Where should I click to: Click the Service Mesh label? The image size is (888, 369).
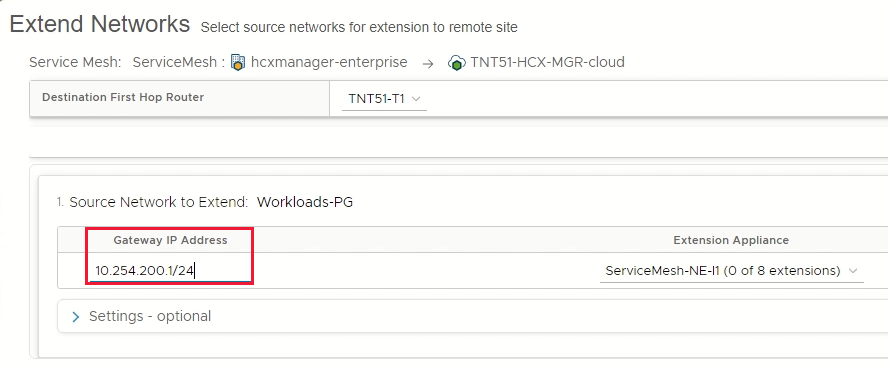point(75,62)
